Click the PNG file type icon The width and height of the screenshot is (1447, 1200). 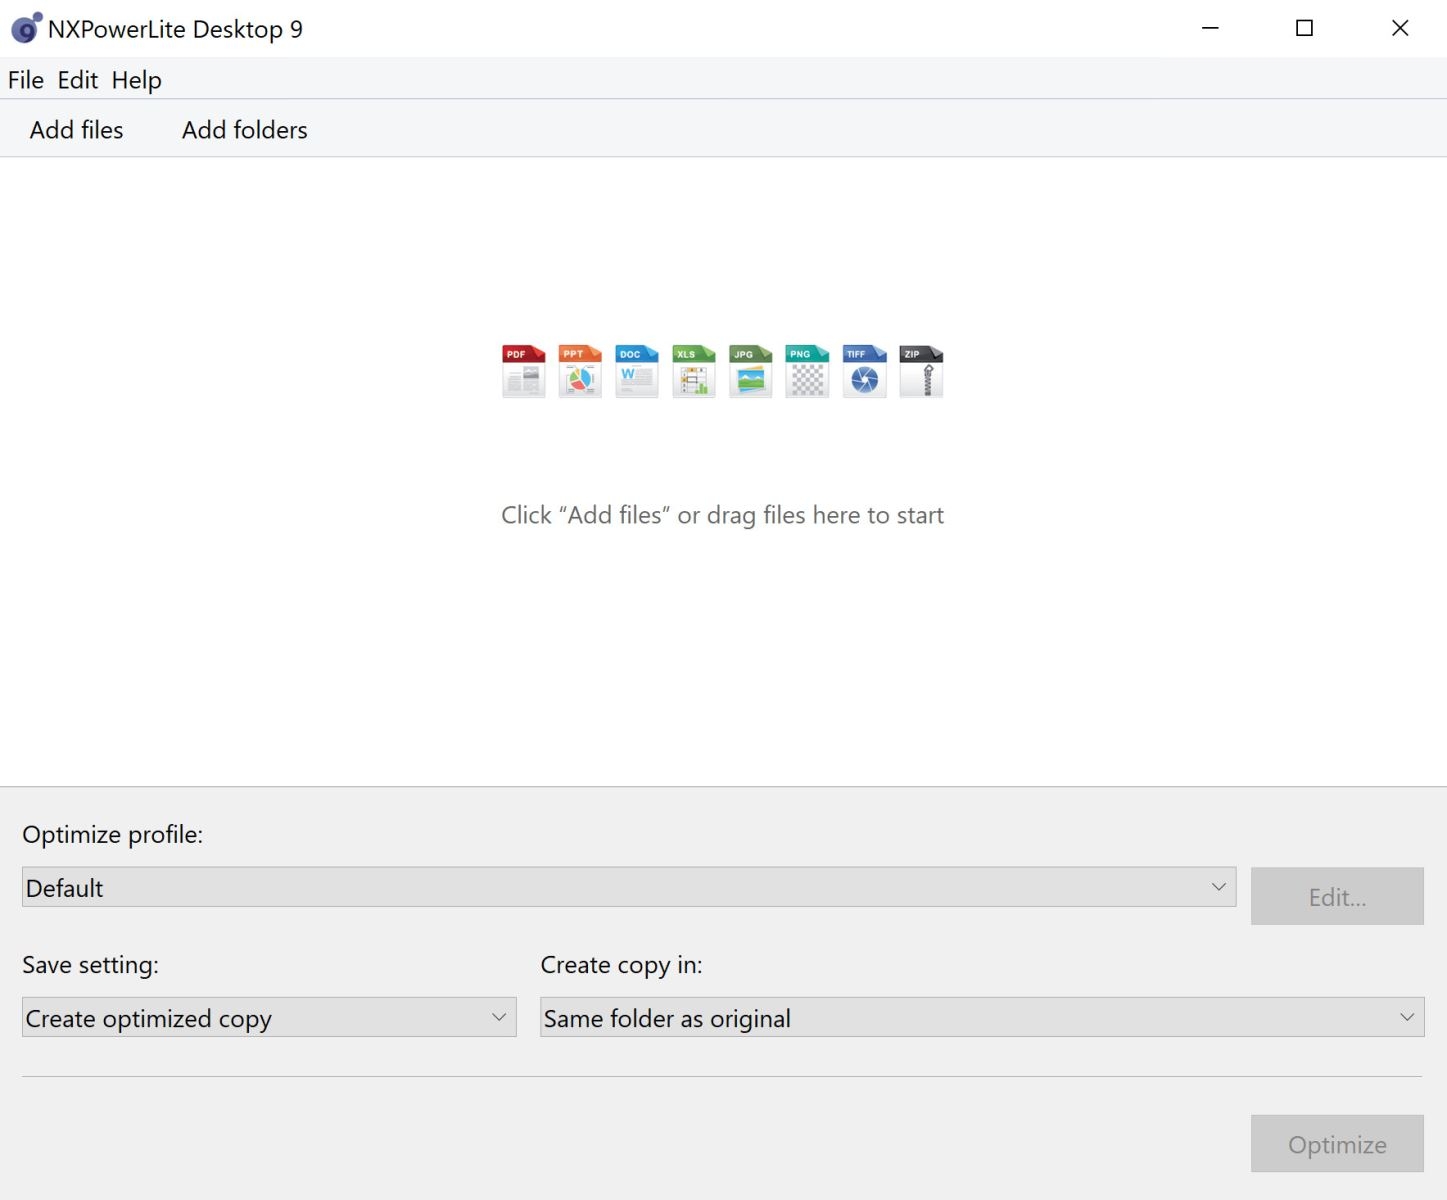pyautogui.click(x=807, y=371)
